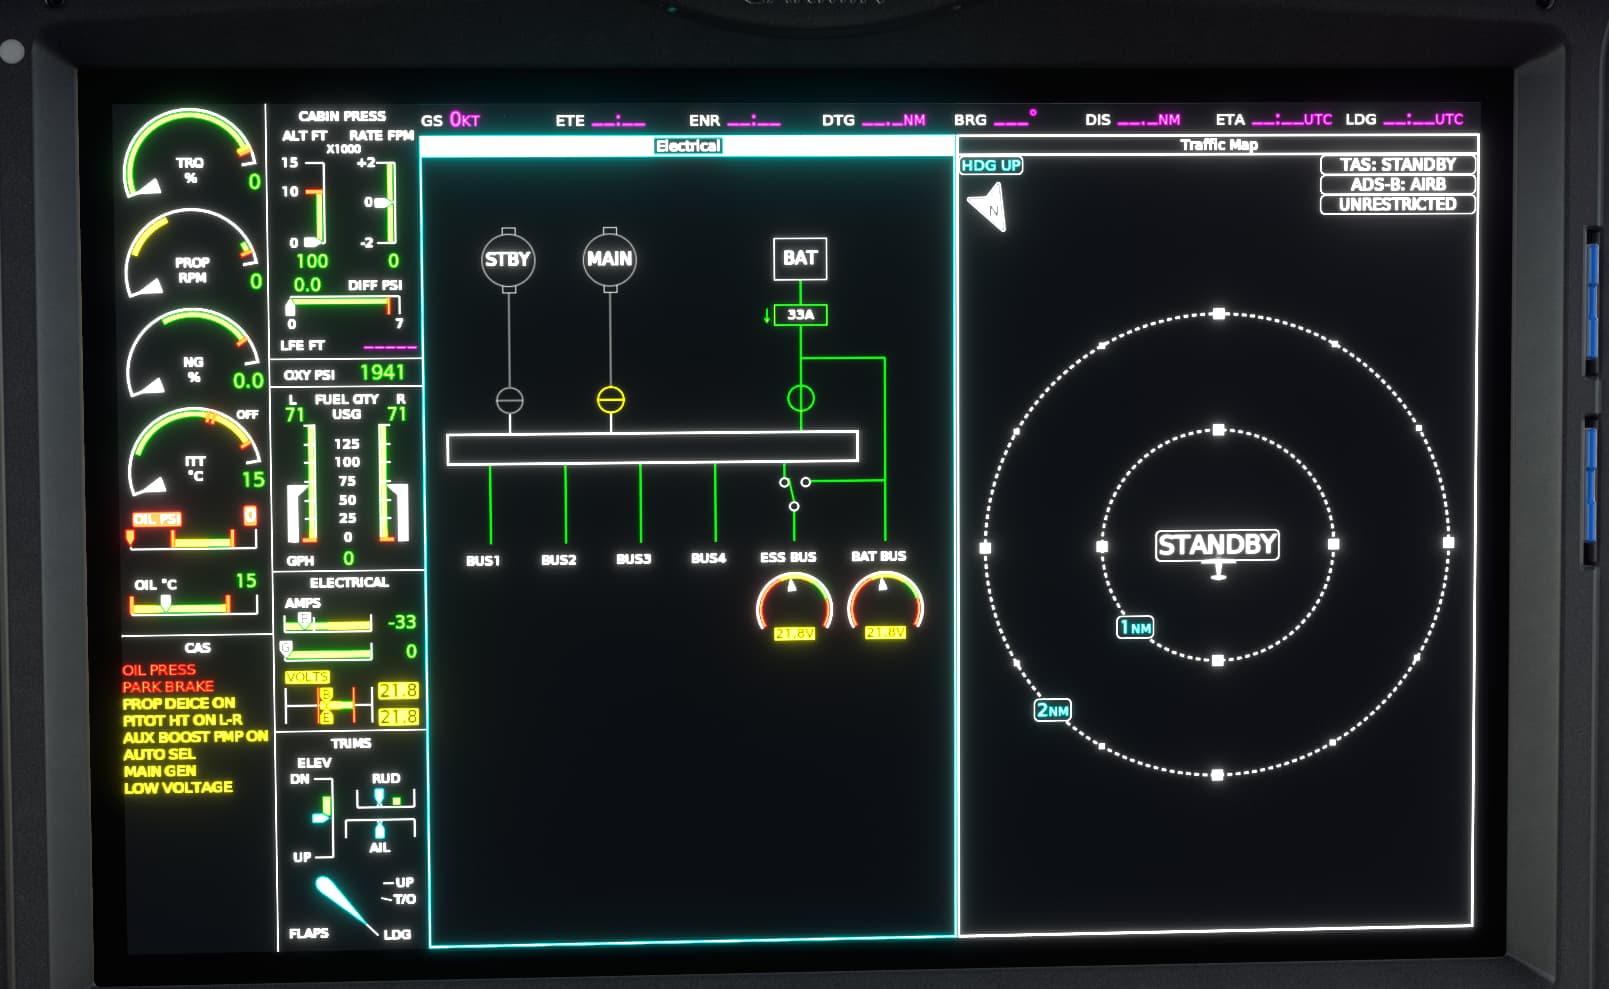Click the 2NM range ring label

click(x=1052, y=710)
